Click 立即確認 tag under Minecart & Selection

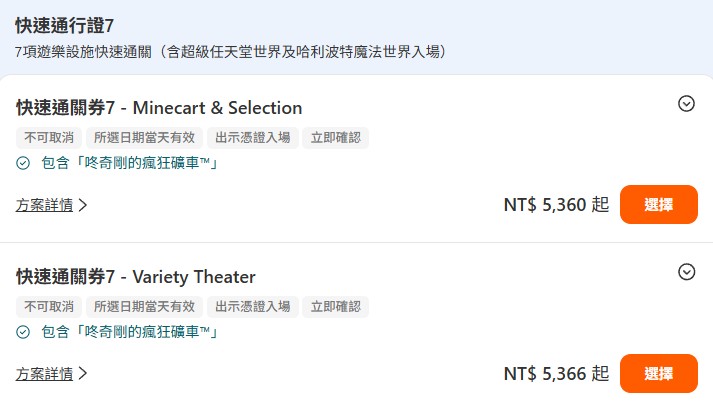point(336,138)
